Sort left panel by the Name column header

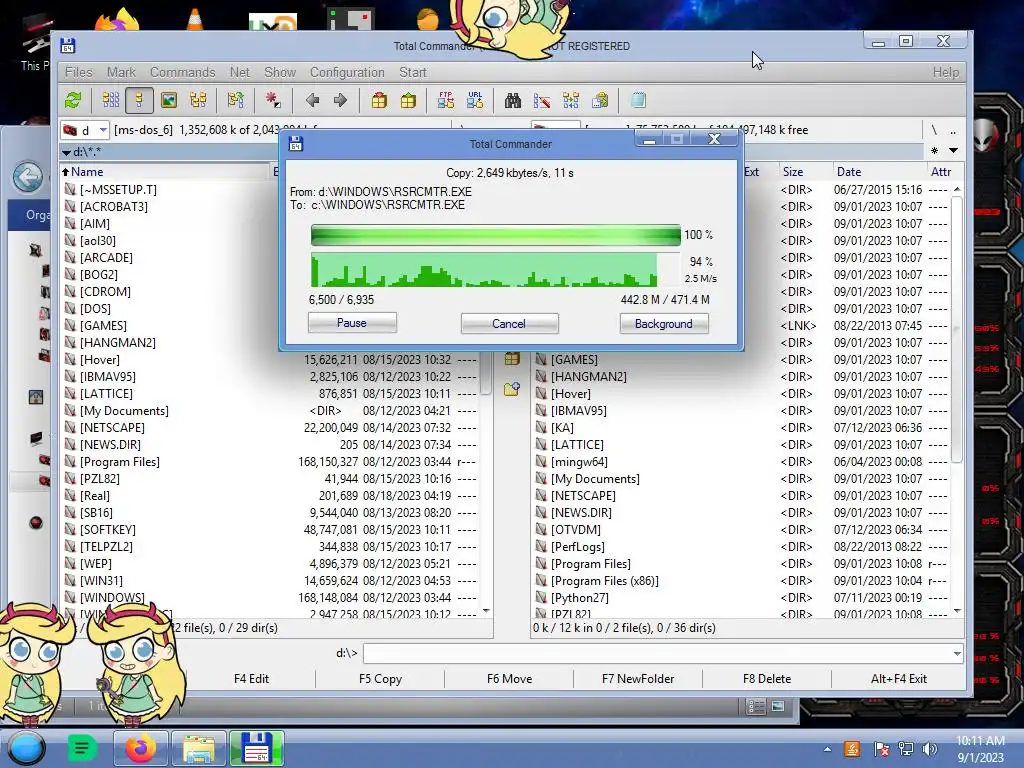(x=165, y=172)
